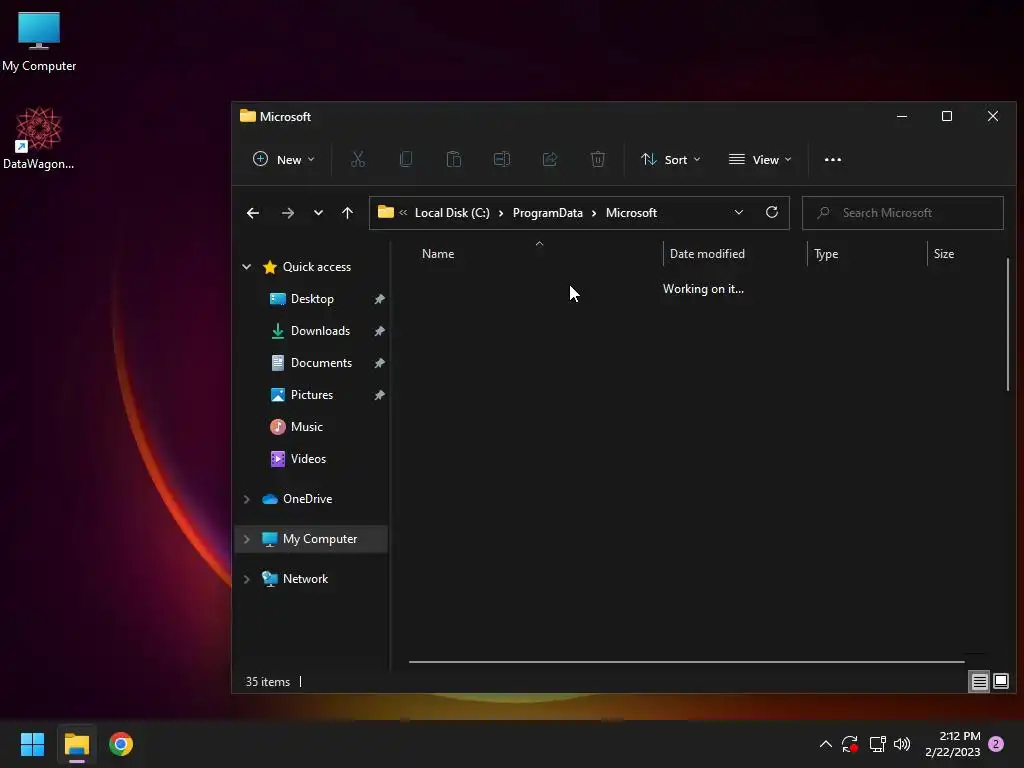Viewport: 1024px width, 768px height.
Task: Switch to details view layout icon
Action: click(x=979, y=682)
